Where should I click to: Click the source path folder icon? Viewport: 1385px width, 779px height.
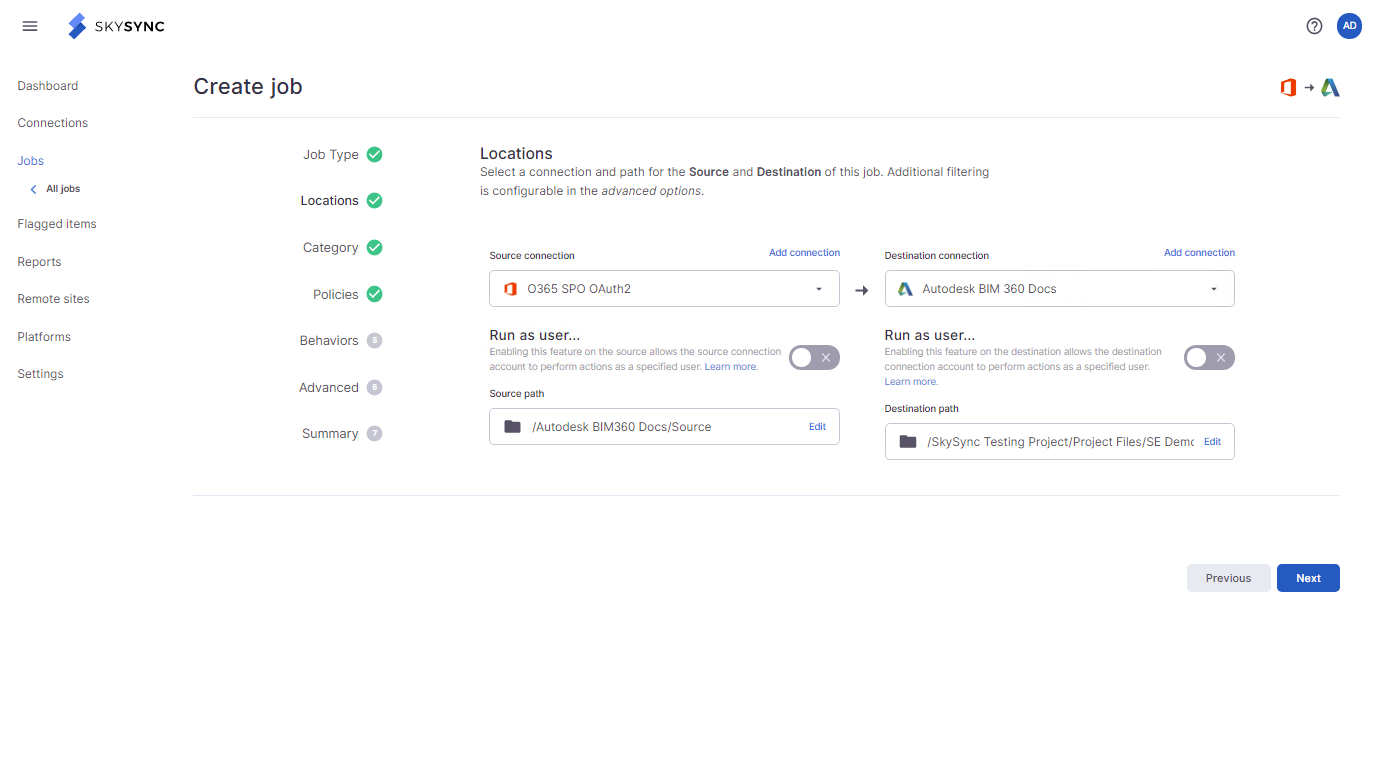(x=512, y=426)
